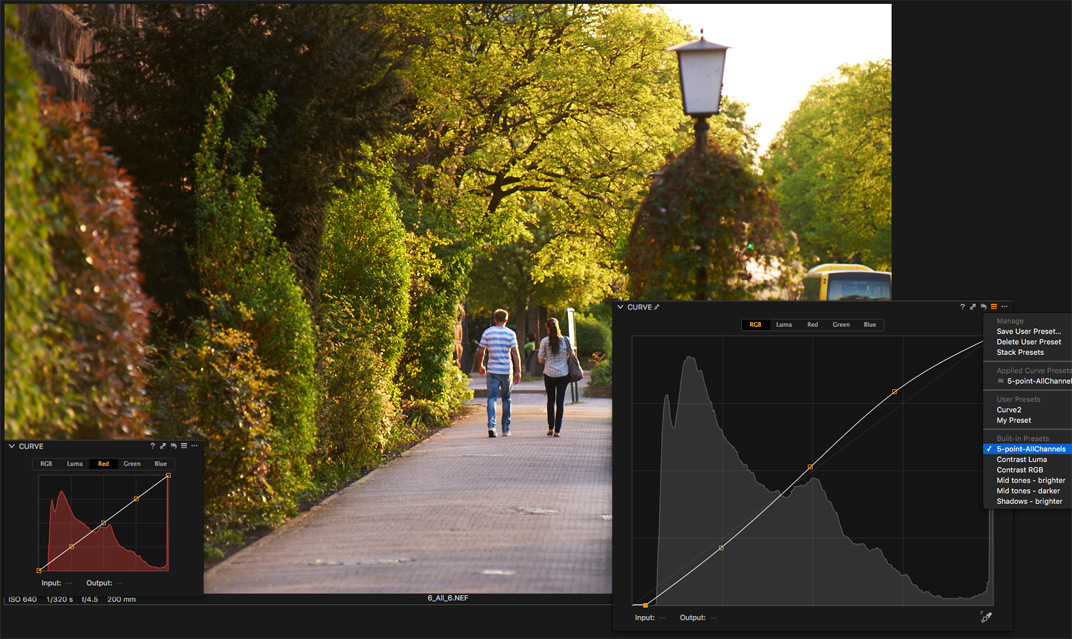
Task: Select Green tab in small Curve panel
Action: coord(132,464)
